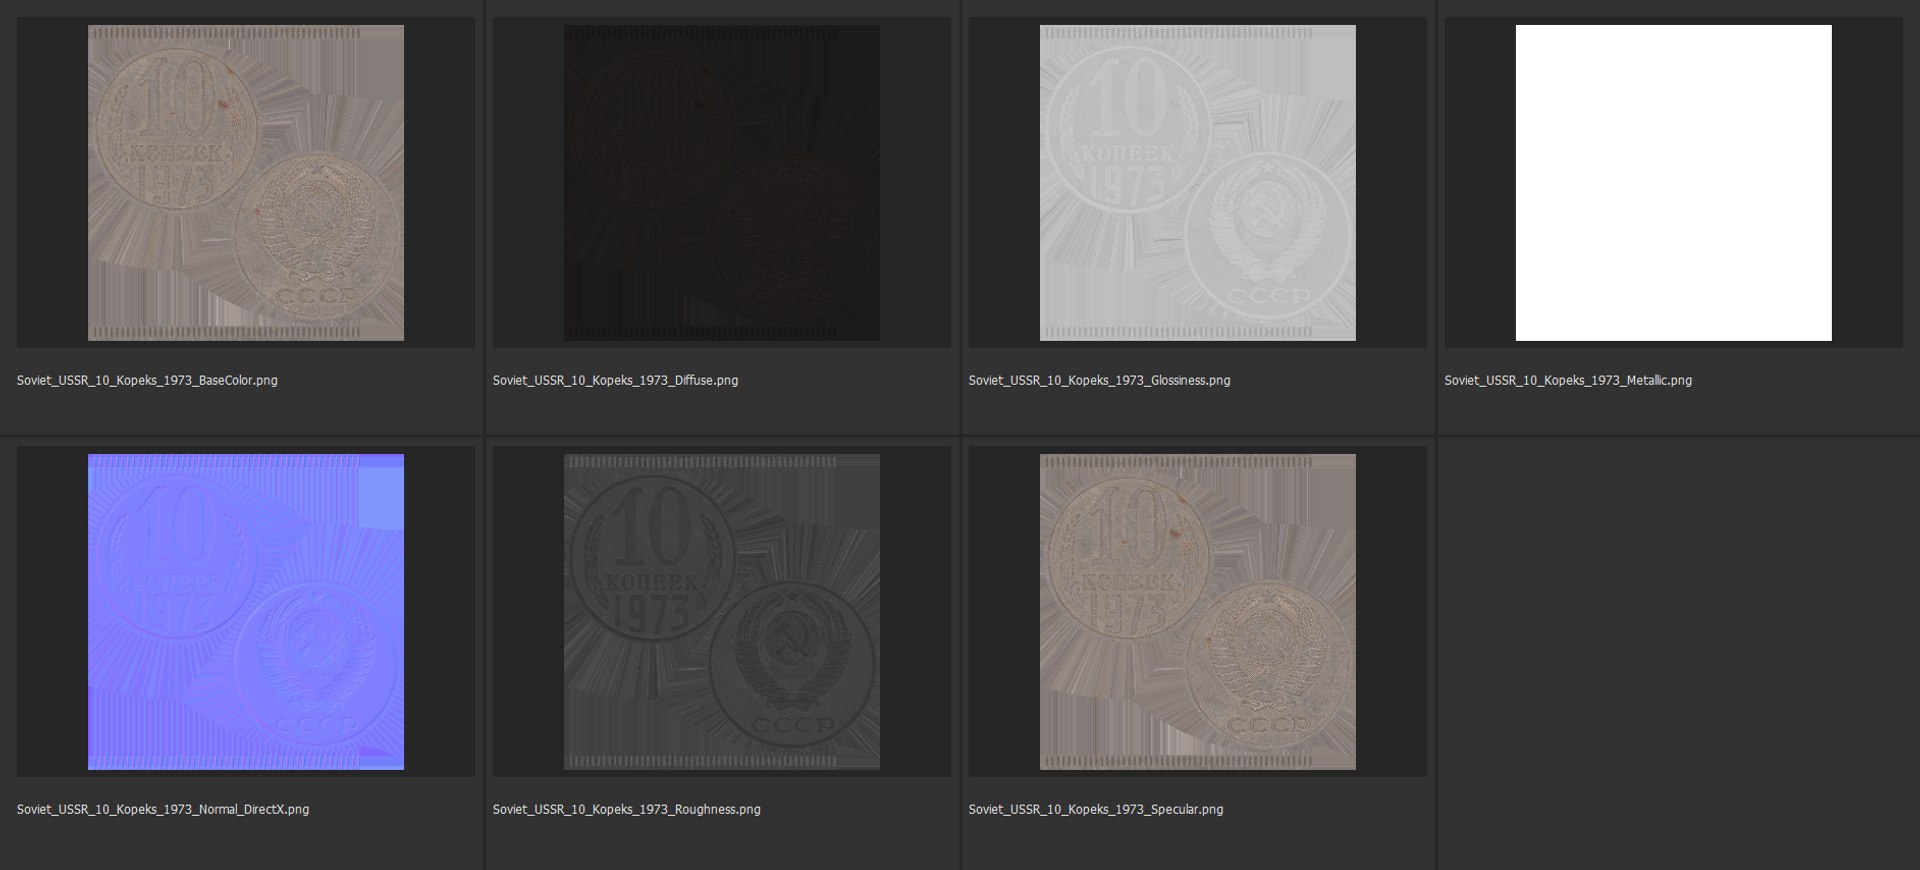Click the filename Soviet_USSR_10_Kopeks_1973_Roughness.png

click(626, 809)
